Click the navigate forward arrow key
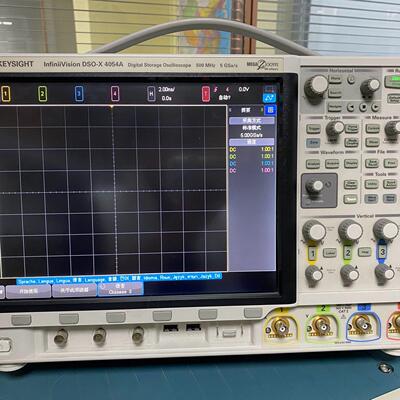 tap(375, 107)
